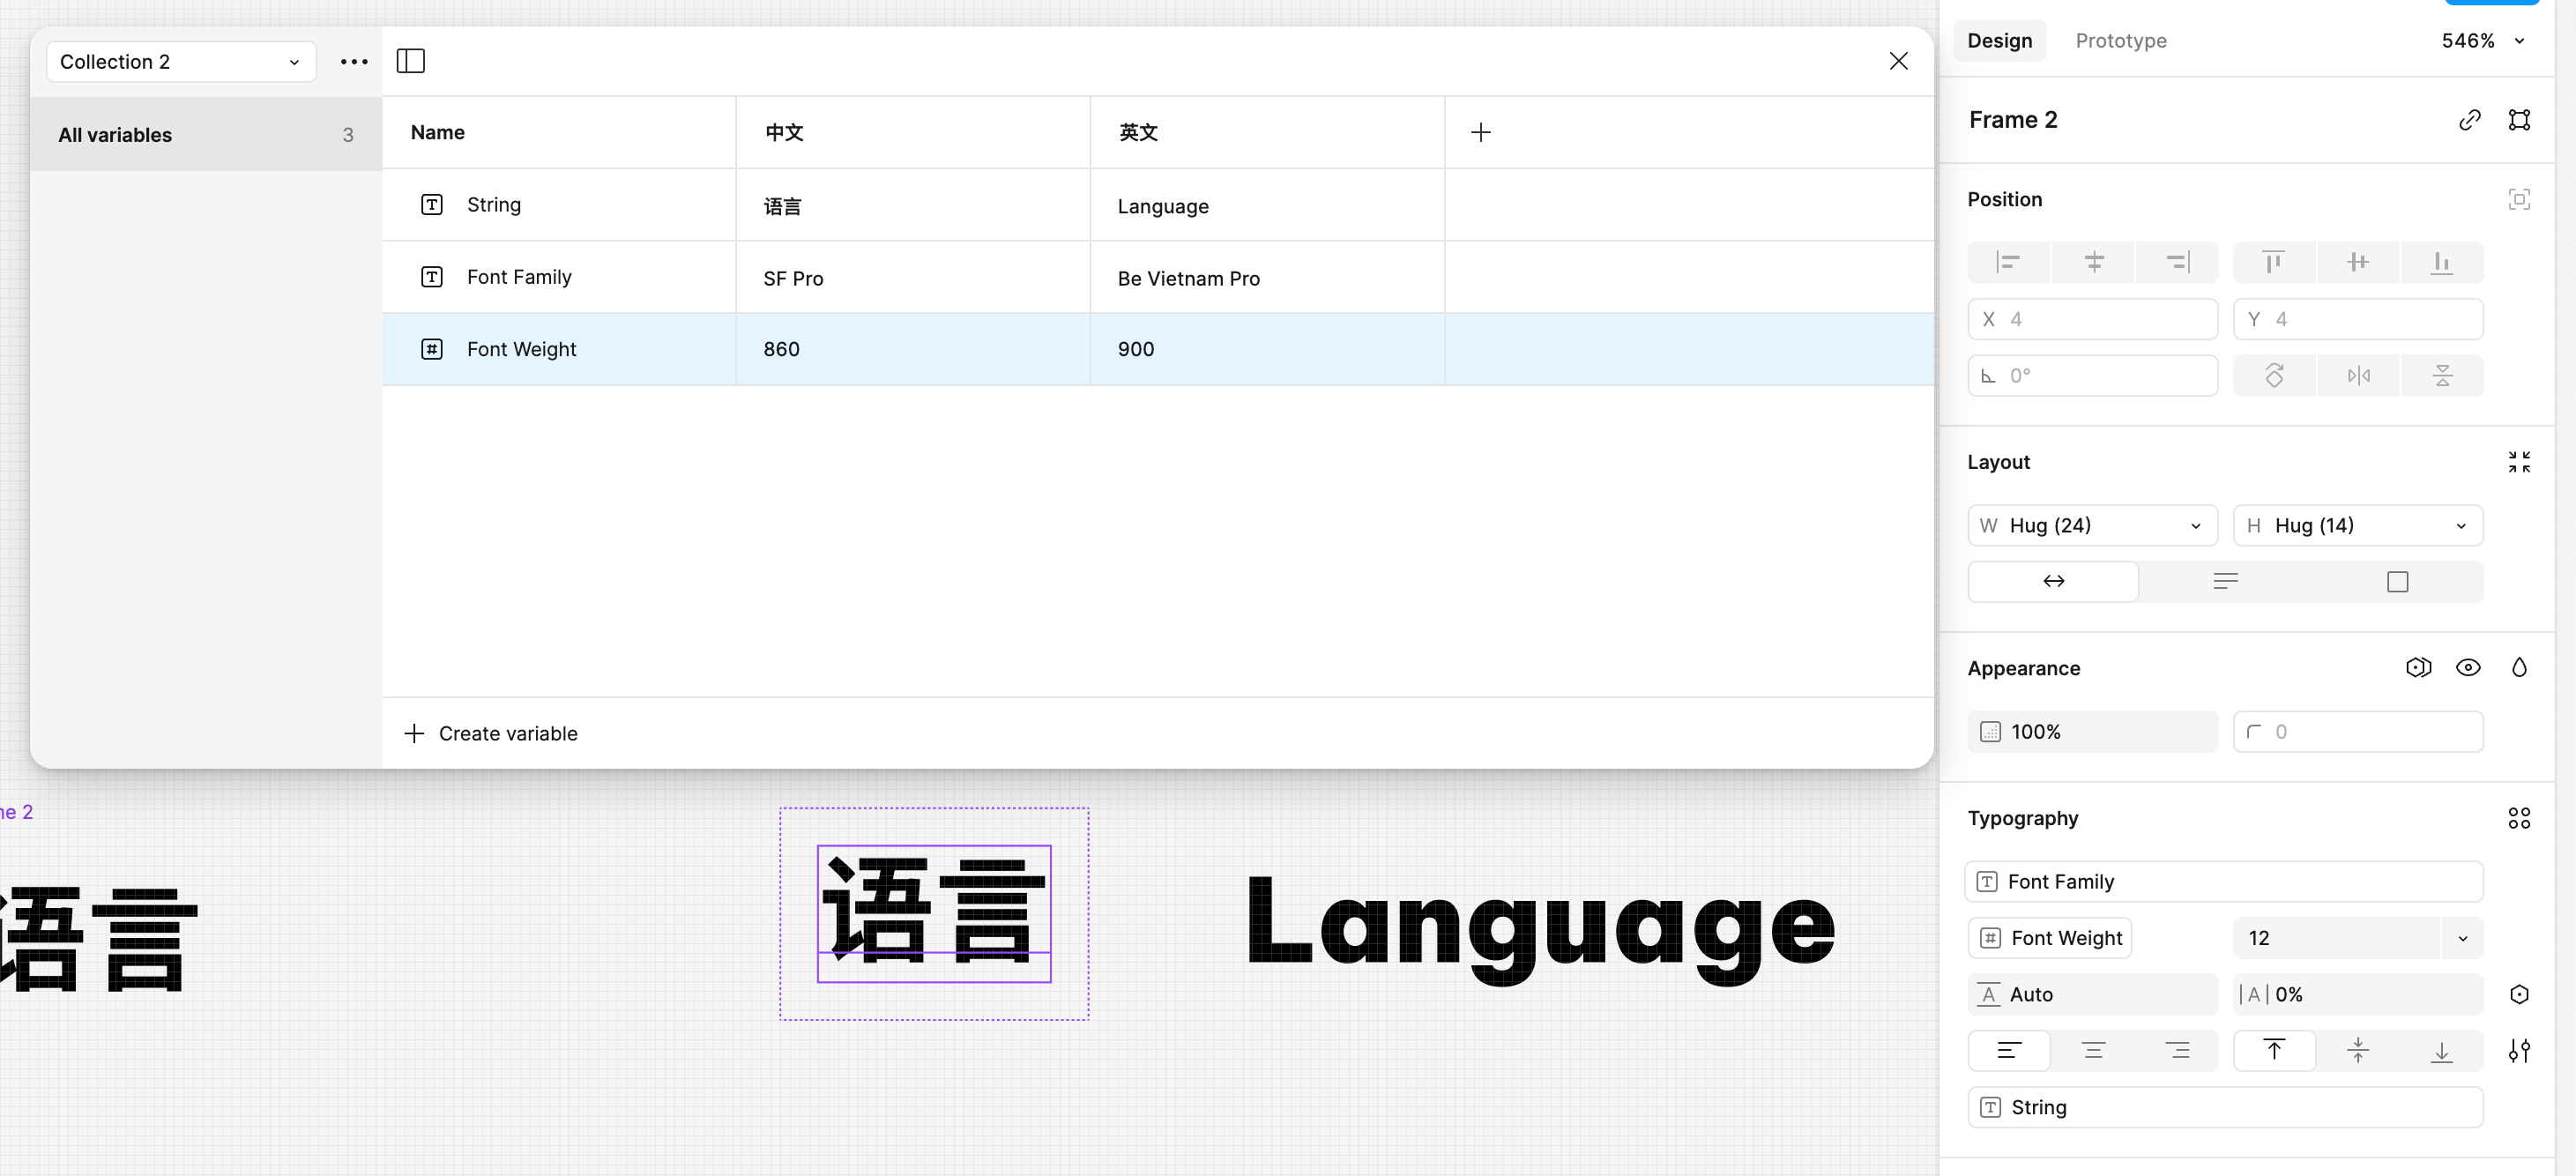Click the Font Weight number type icon in table
Screen dimensions: 2576x1176
point(431,349)
